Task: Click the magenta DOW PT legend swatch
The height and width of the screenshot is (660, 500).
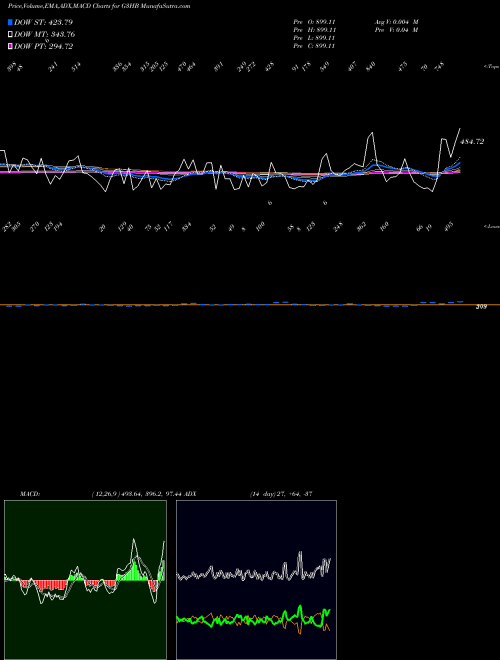Action: [10, 46]
